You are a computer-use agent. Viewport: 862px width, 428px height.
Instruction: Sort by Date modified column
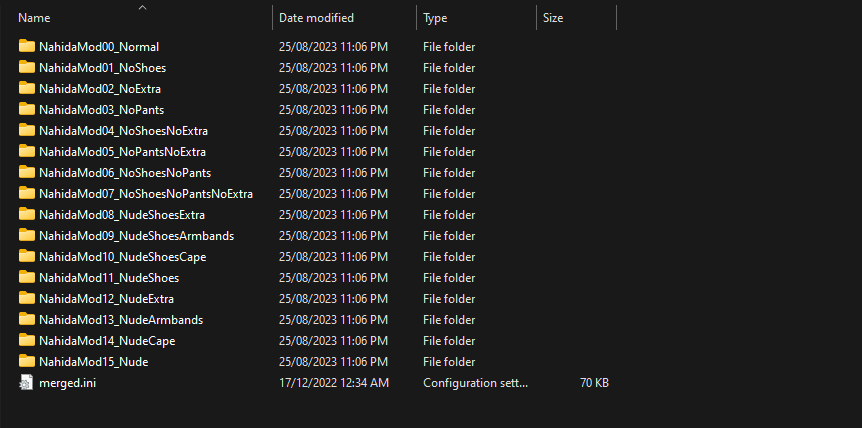(316, 18)
